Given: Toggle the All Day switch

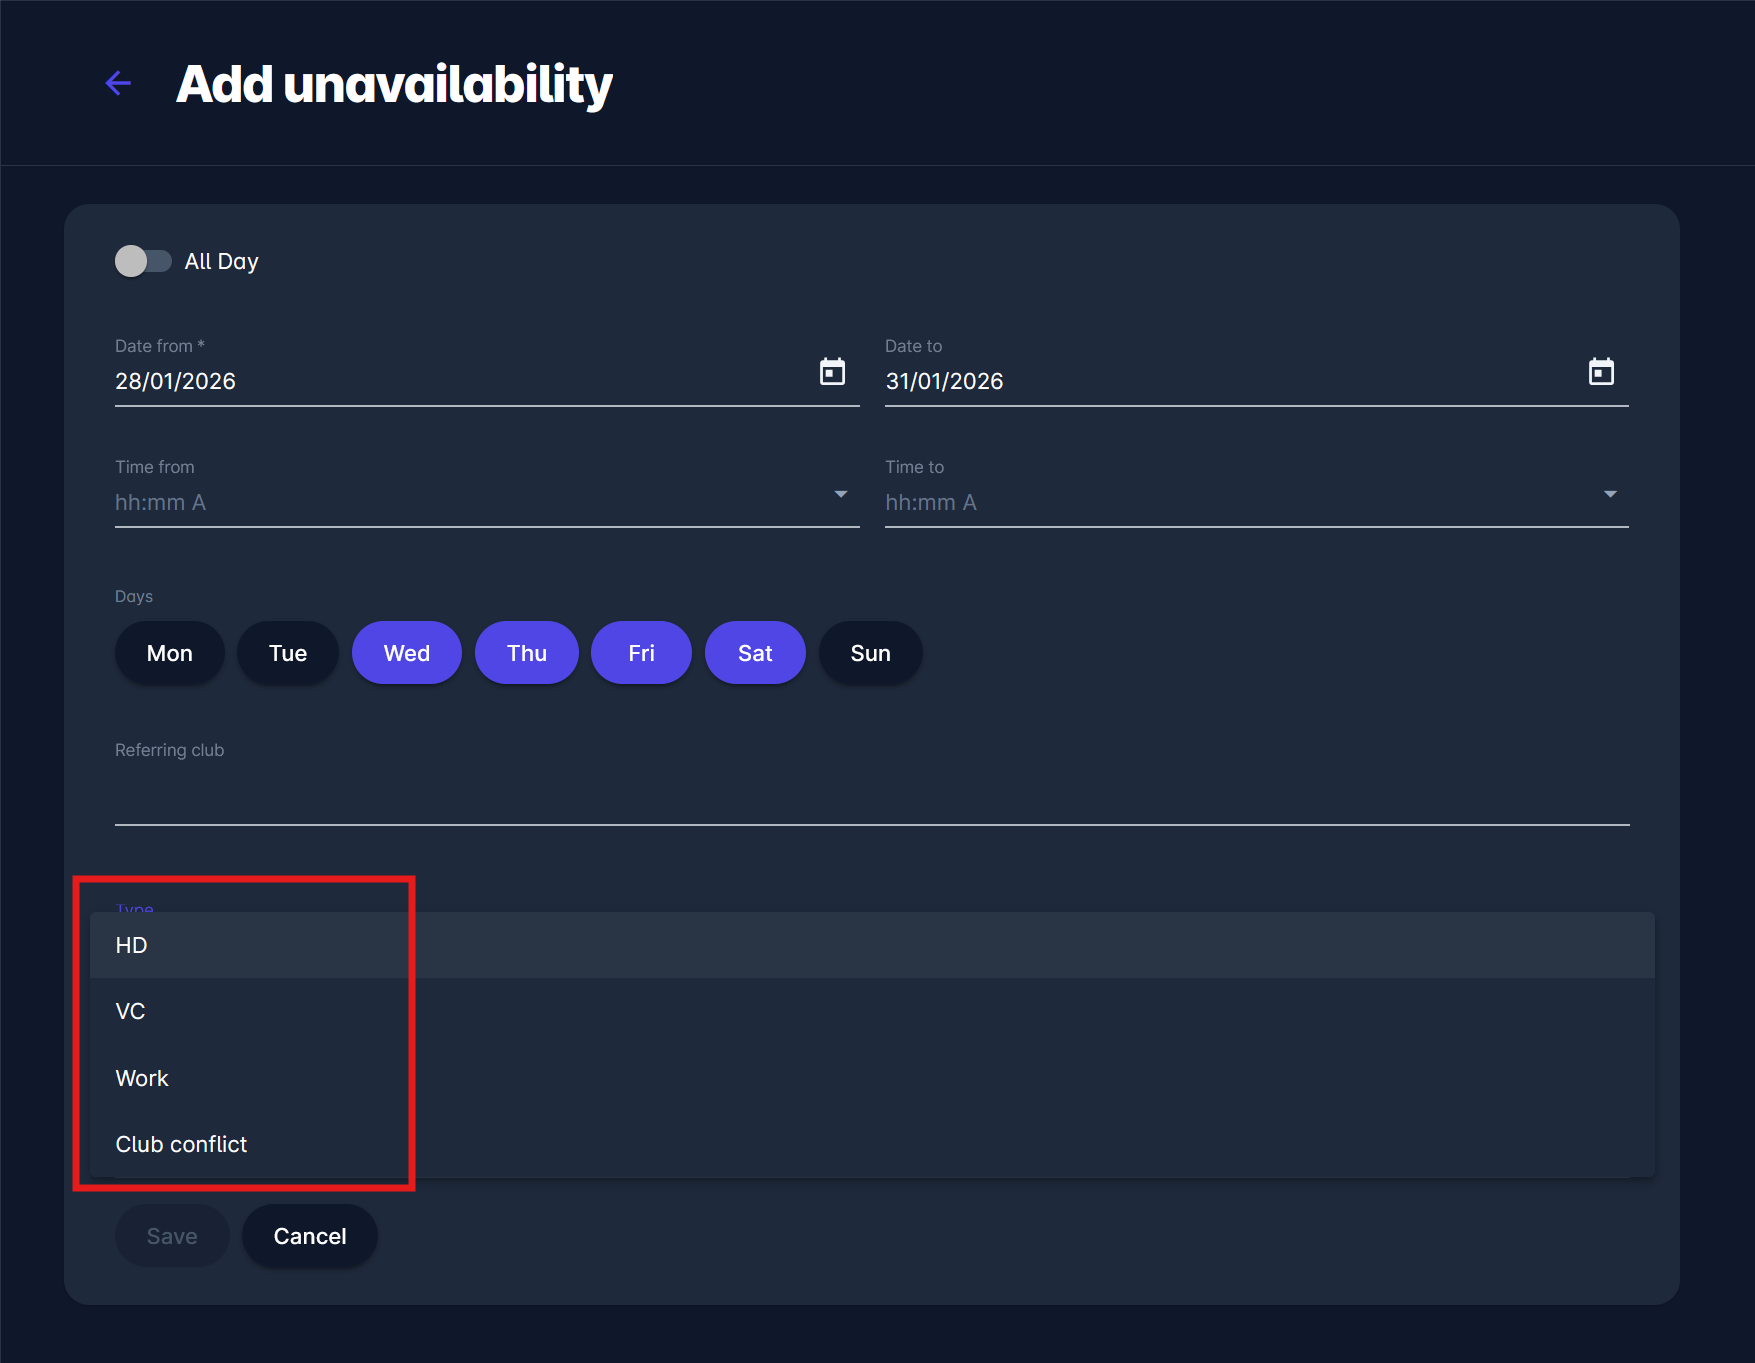Looking at the screenshot, I should 143,261.
